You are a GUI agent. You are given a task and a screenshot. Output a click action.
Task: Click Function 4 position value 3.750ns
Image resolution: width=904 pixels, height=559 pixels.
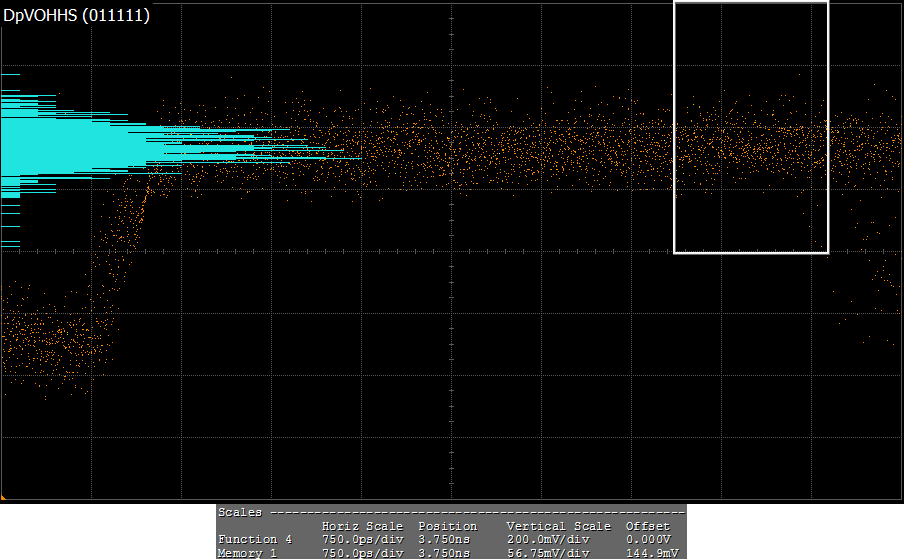[443, 540]
